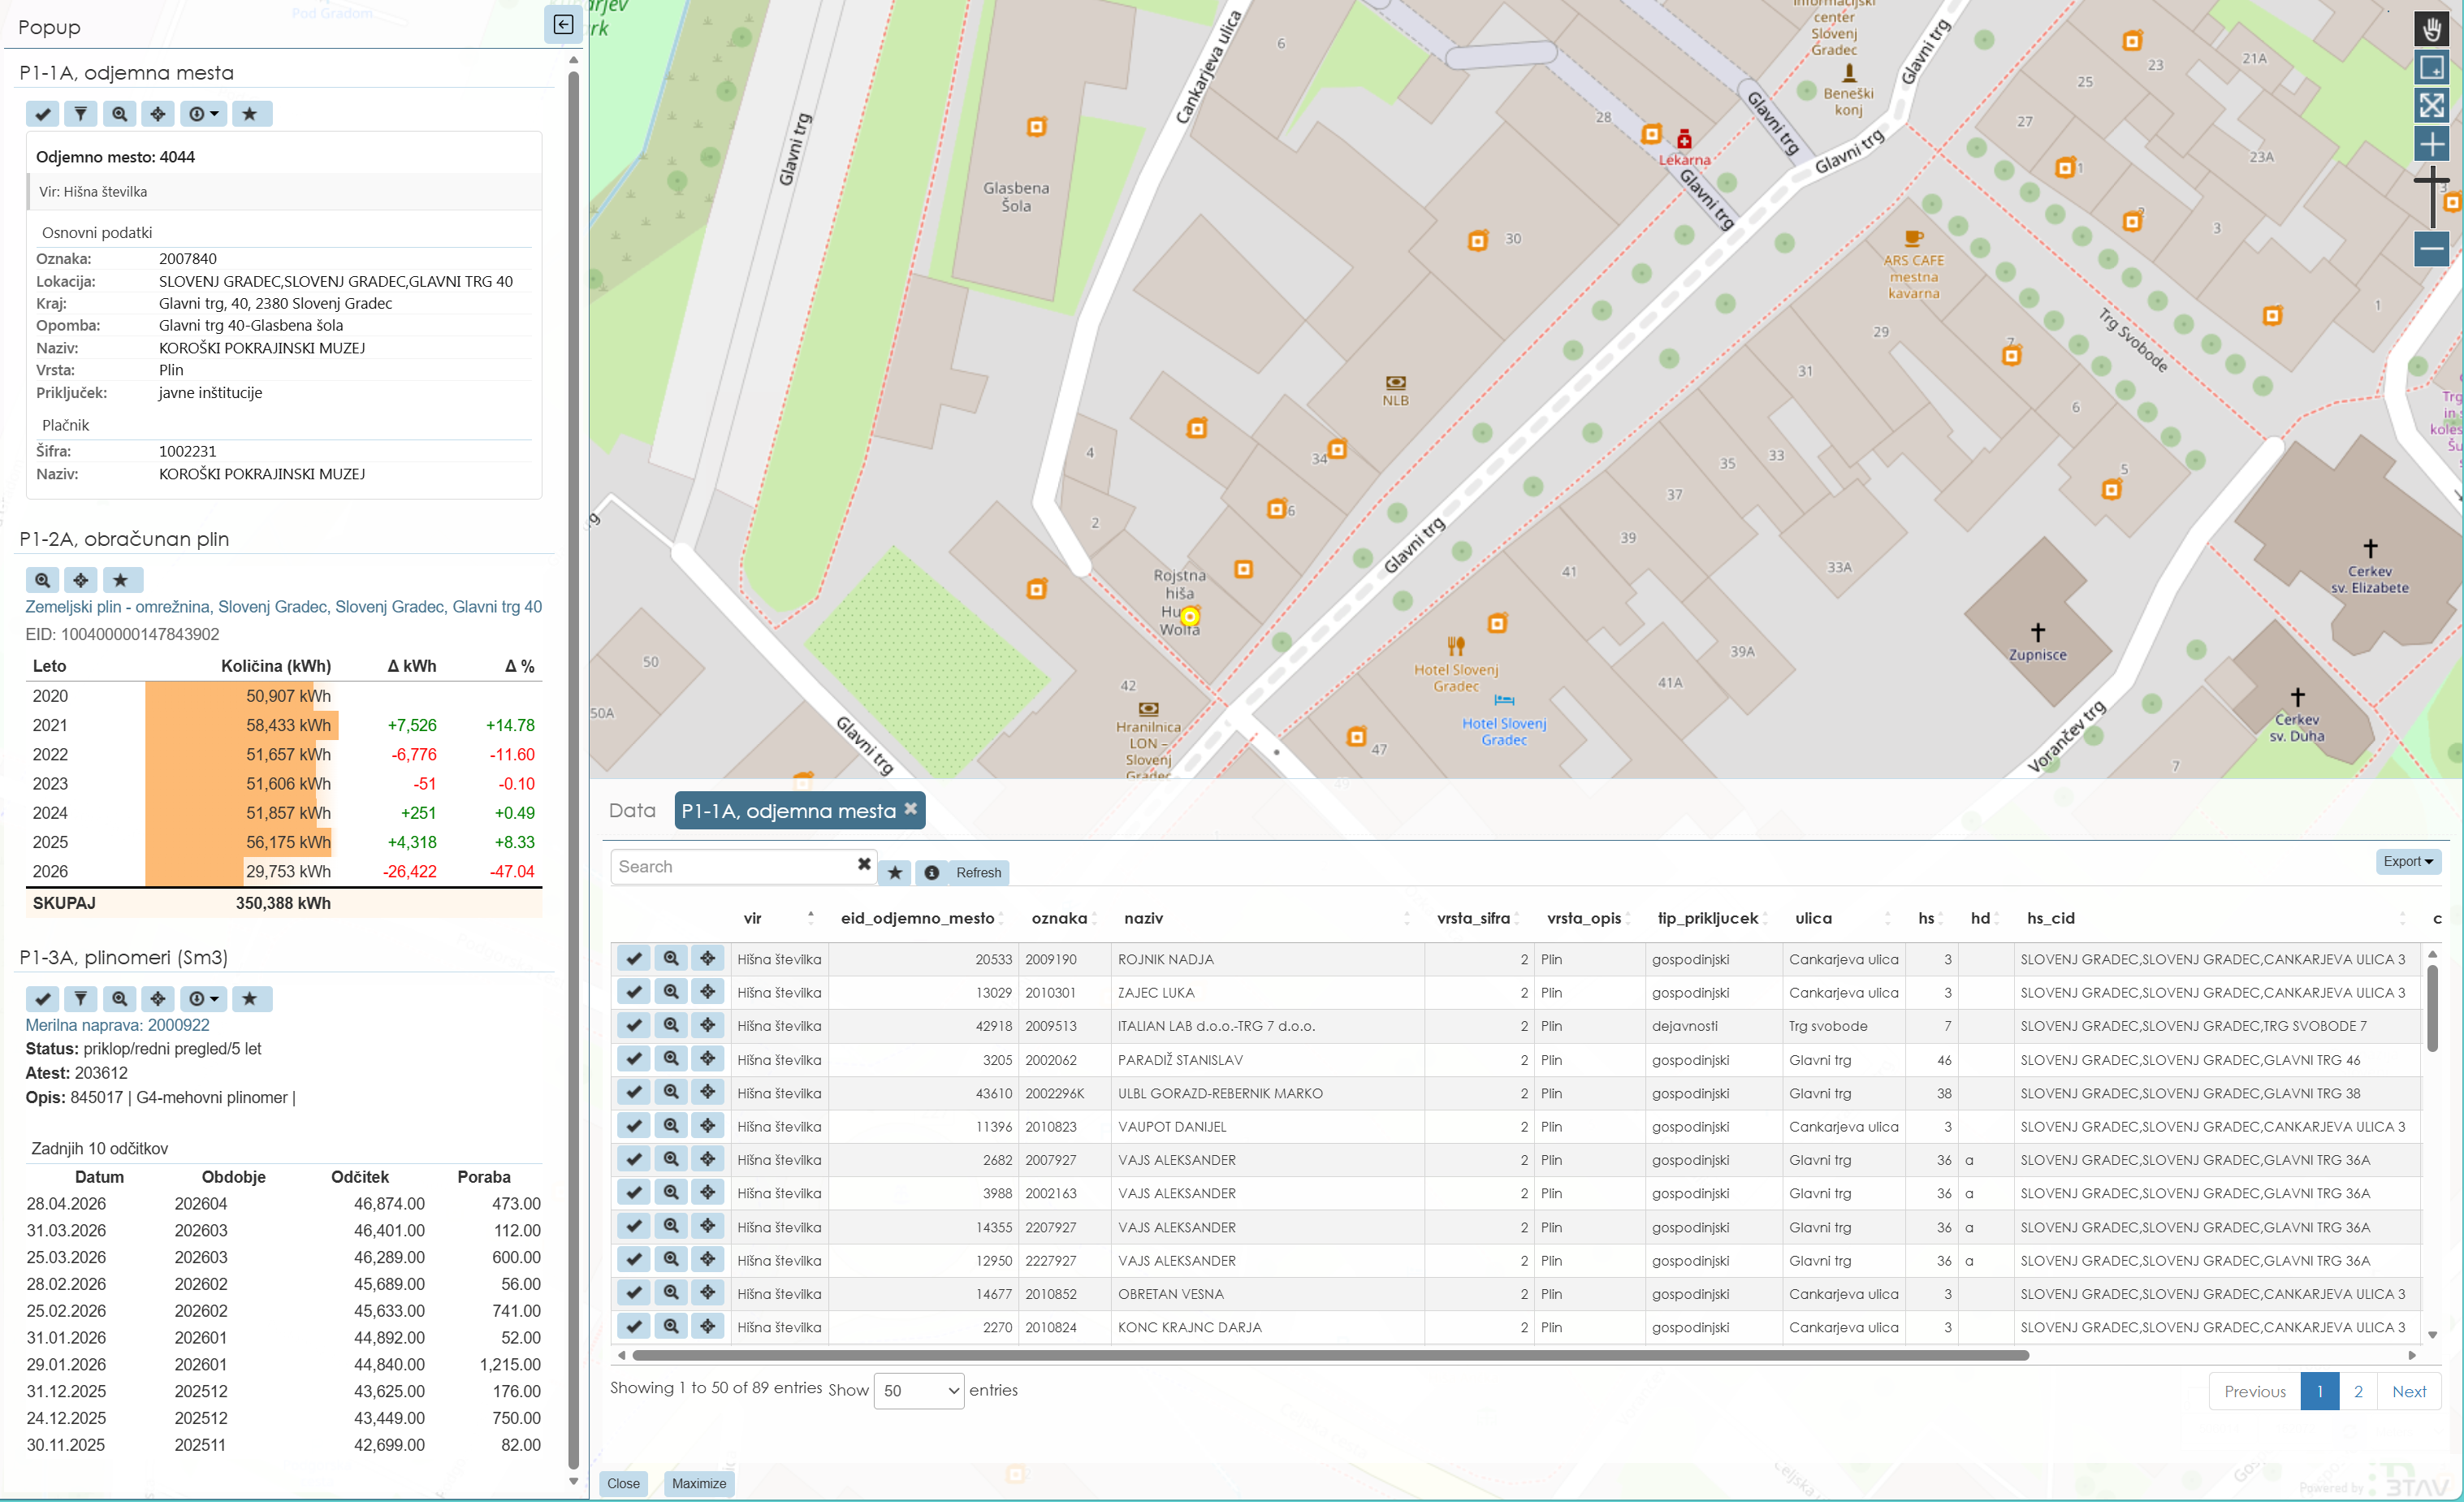The height and width of the screenshot is (1502, 2464).
Task: Click page 1 pagination button
Action: pyautogui.click(x=2320, y=1391)
